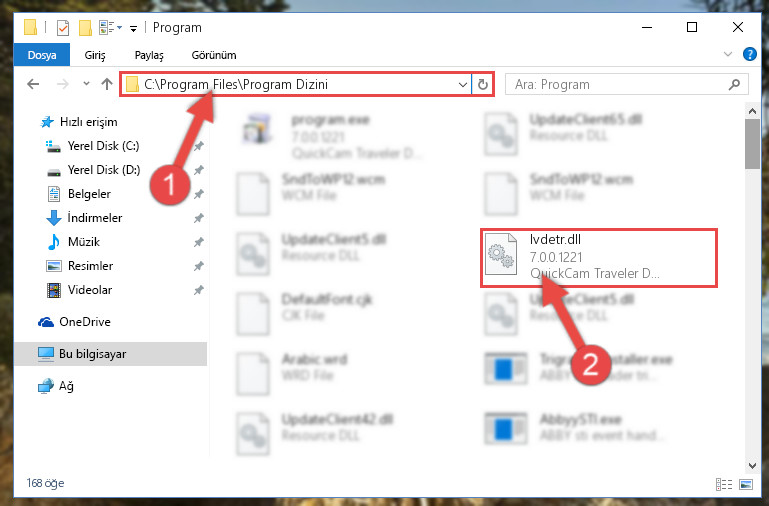Switch to large icons view icon

[746, 484]
